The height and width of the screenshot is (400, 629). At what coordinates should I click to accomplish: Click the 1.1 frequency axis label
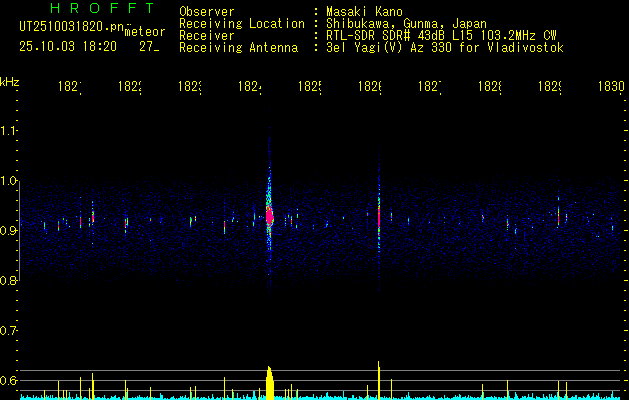(8, 131)
